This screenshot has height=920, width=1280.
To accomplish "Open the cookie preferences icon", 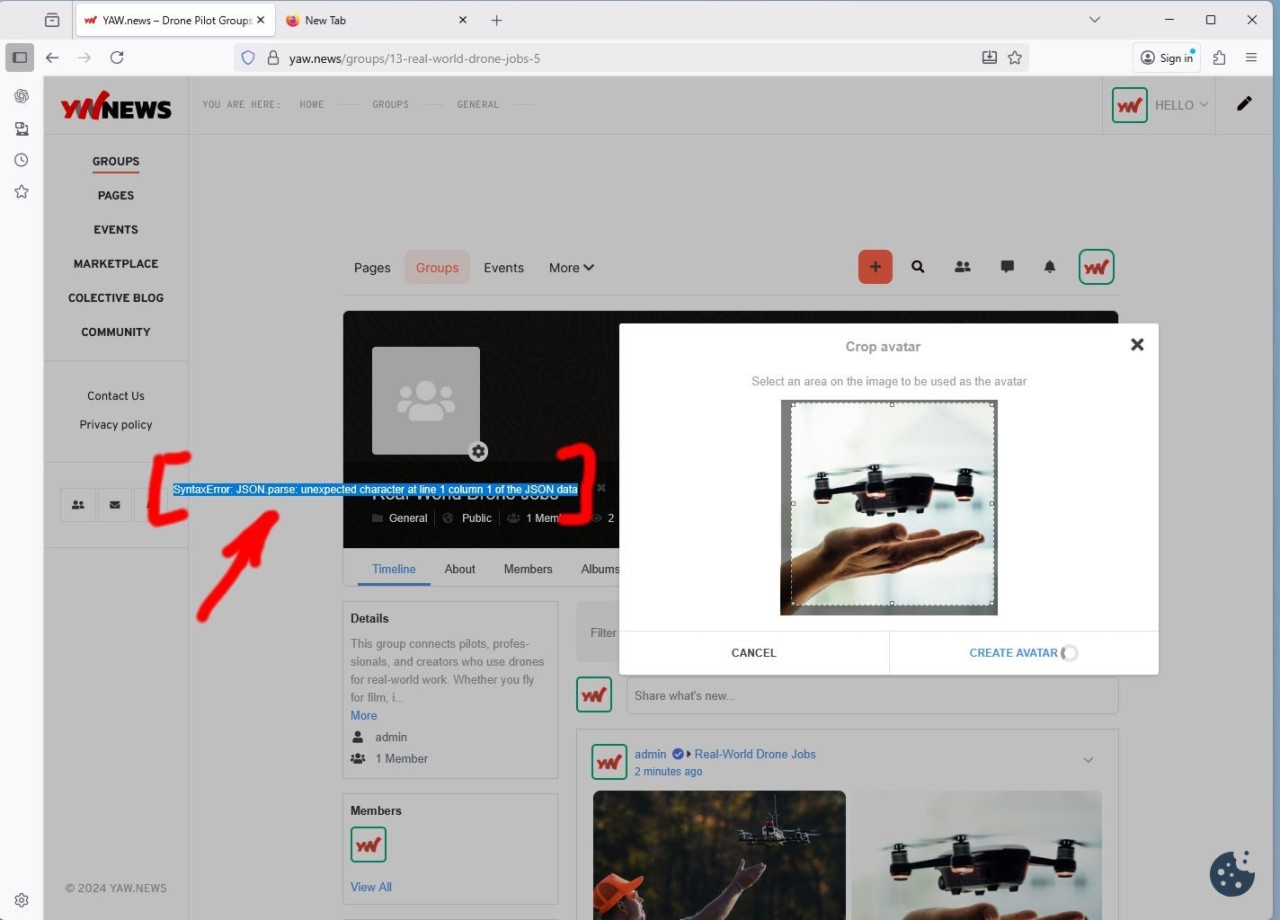I will (1231, 873).
